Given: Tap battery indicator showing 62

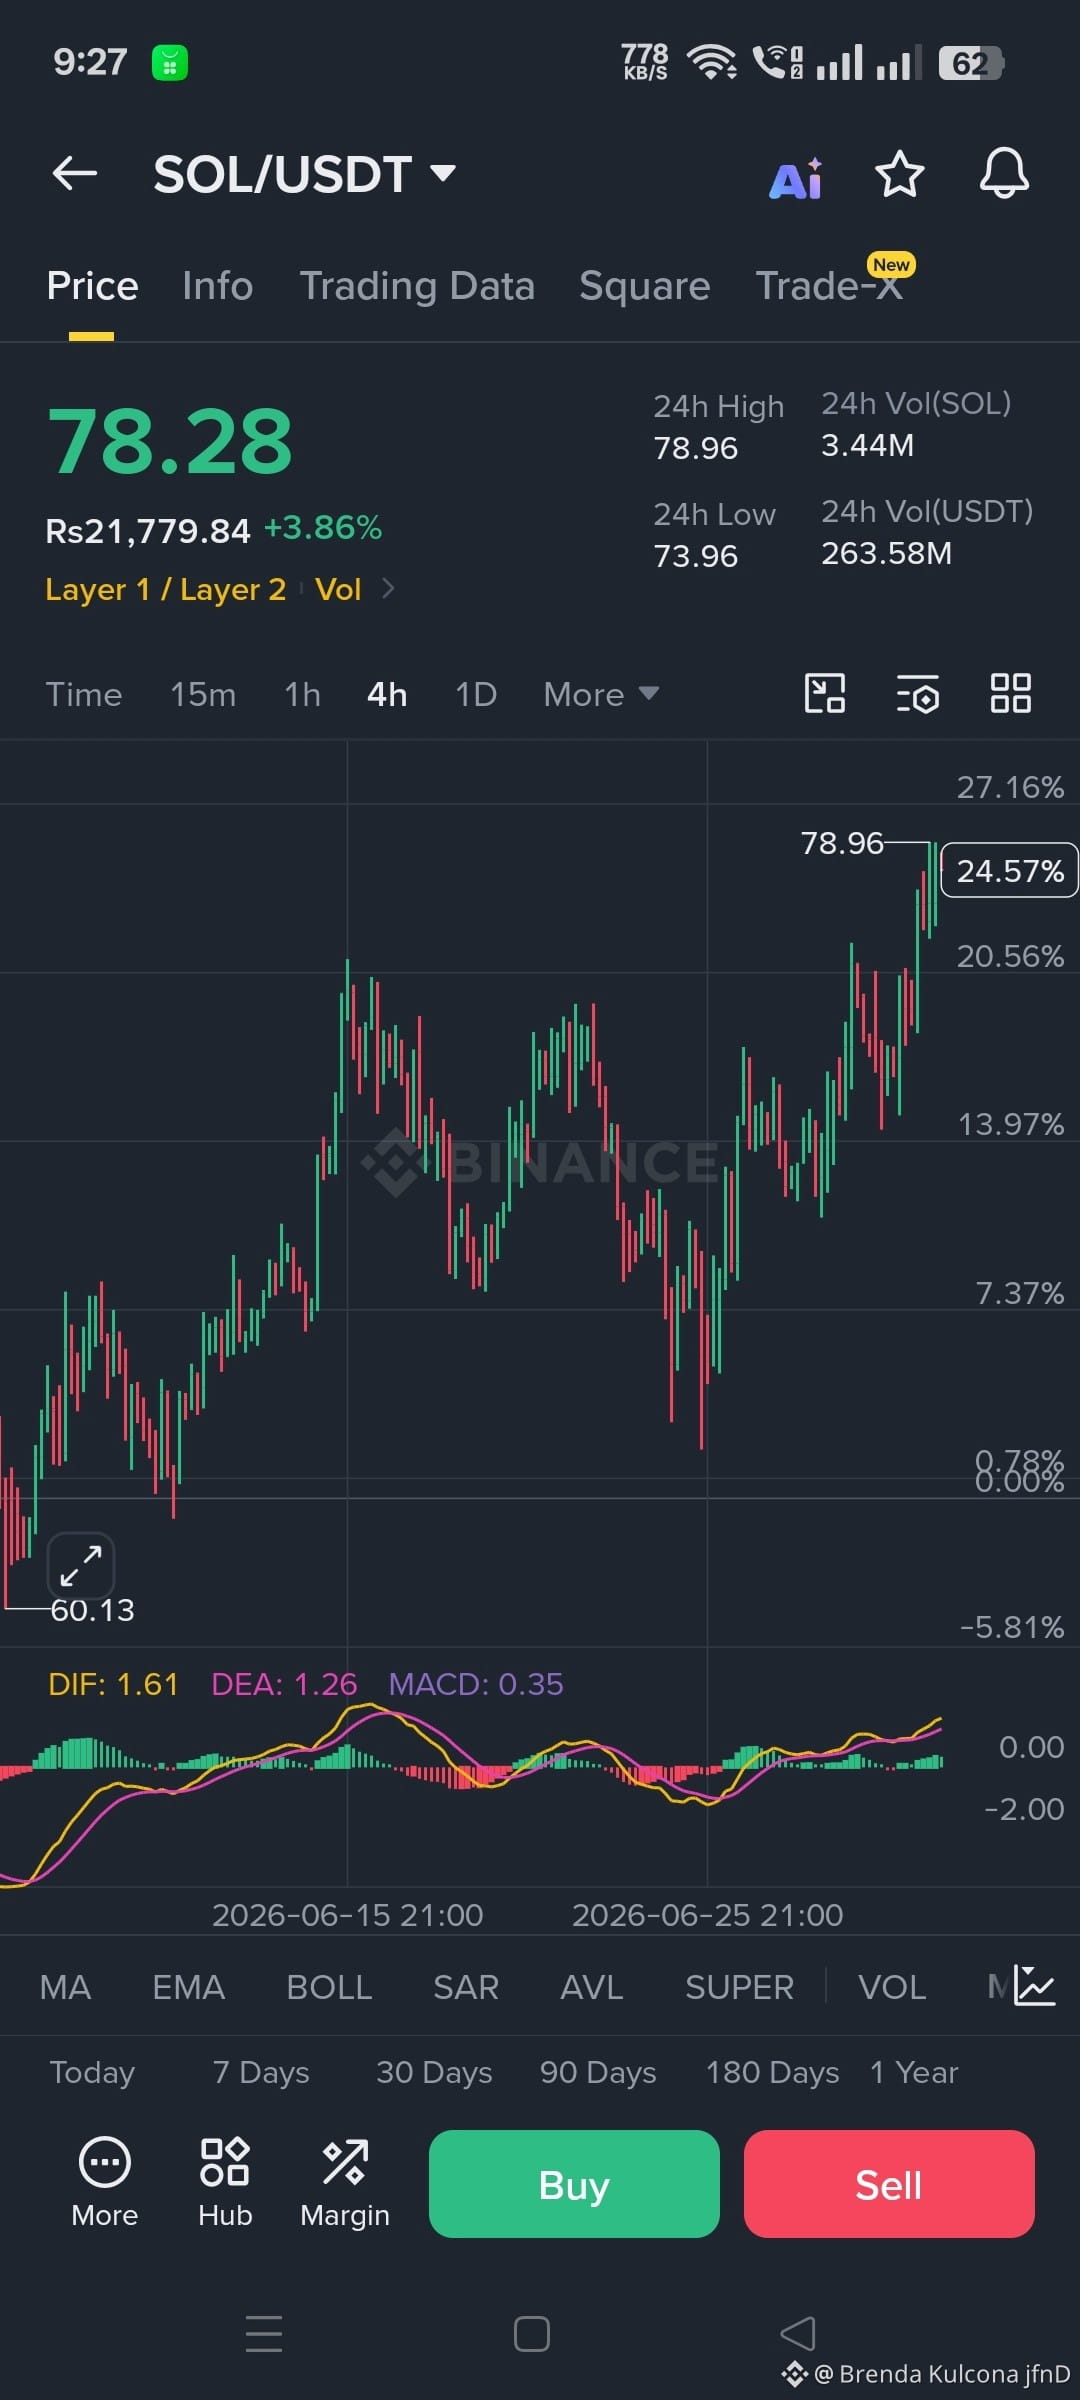Looking at the screenshot, I should (x=971, y=63).
